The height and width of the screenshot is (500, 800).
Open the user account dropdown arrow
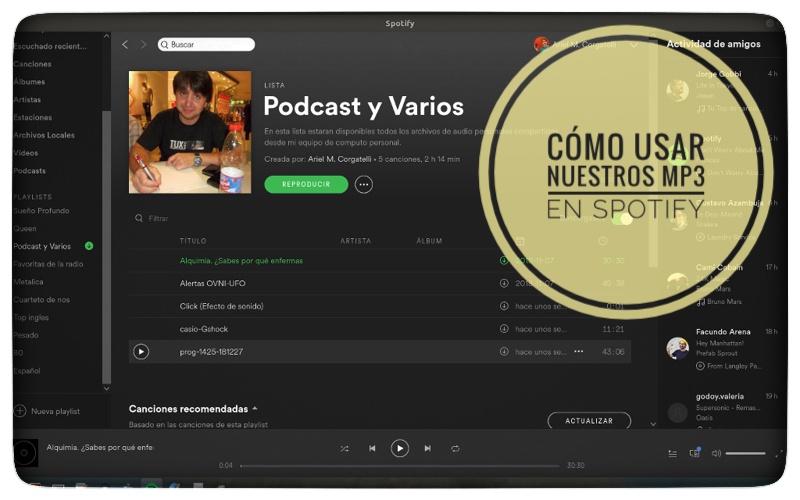pyautogui.click(x=633, y=45)
